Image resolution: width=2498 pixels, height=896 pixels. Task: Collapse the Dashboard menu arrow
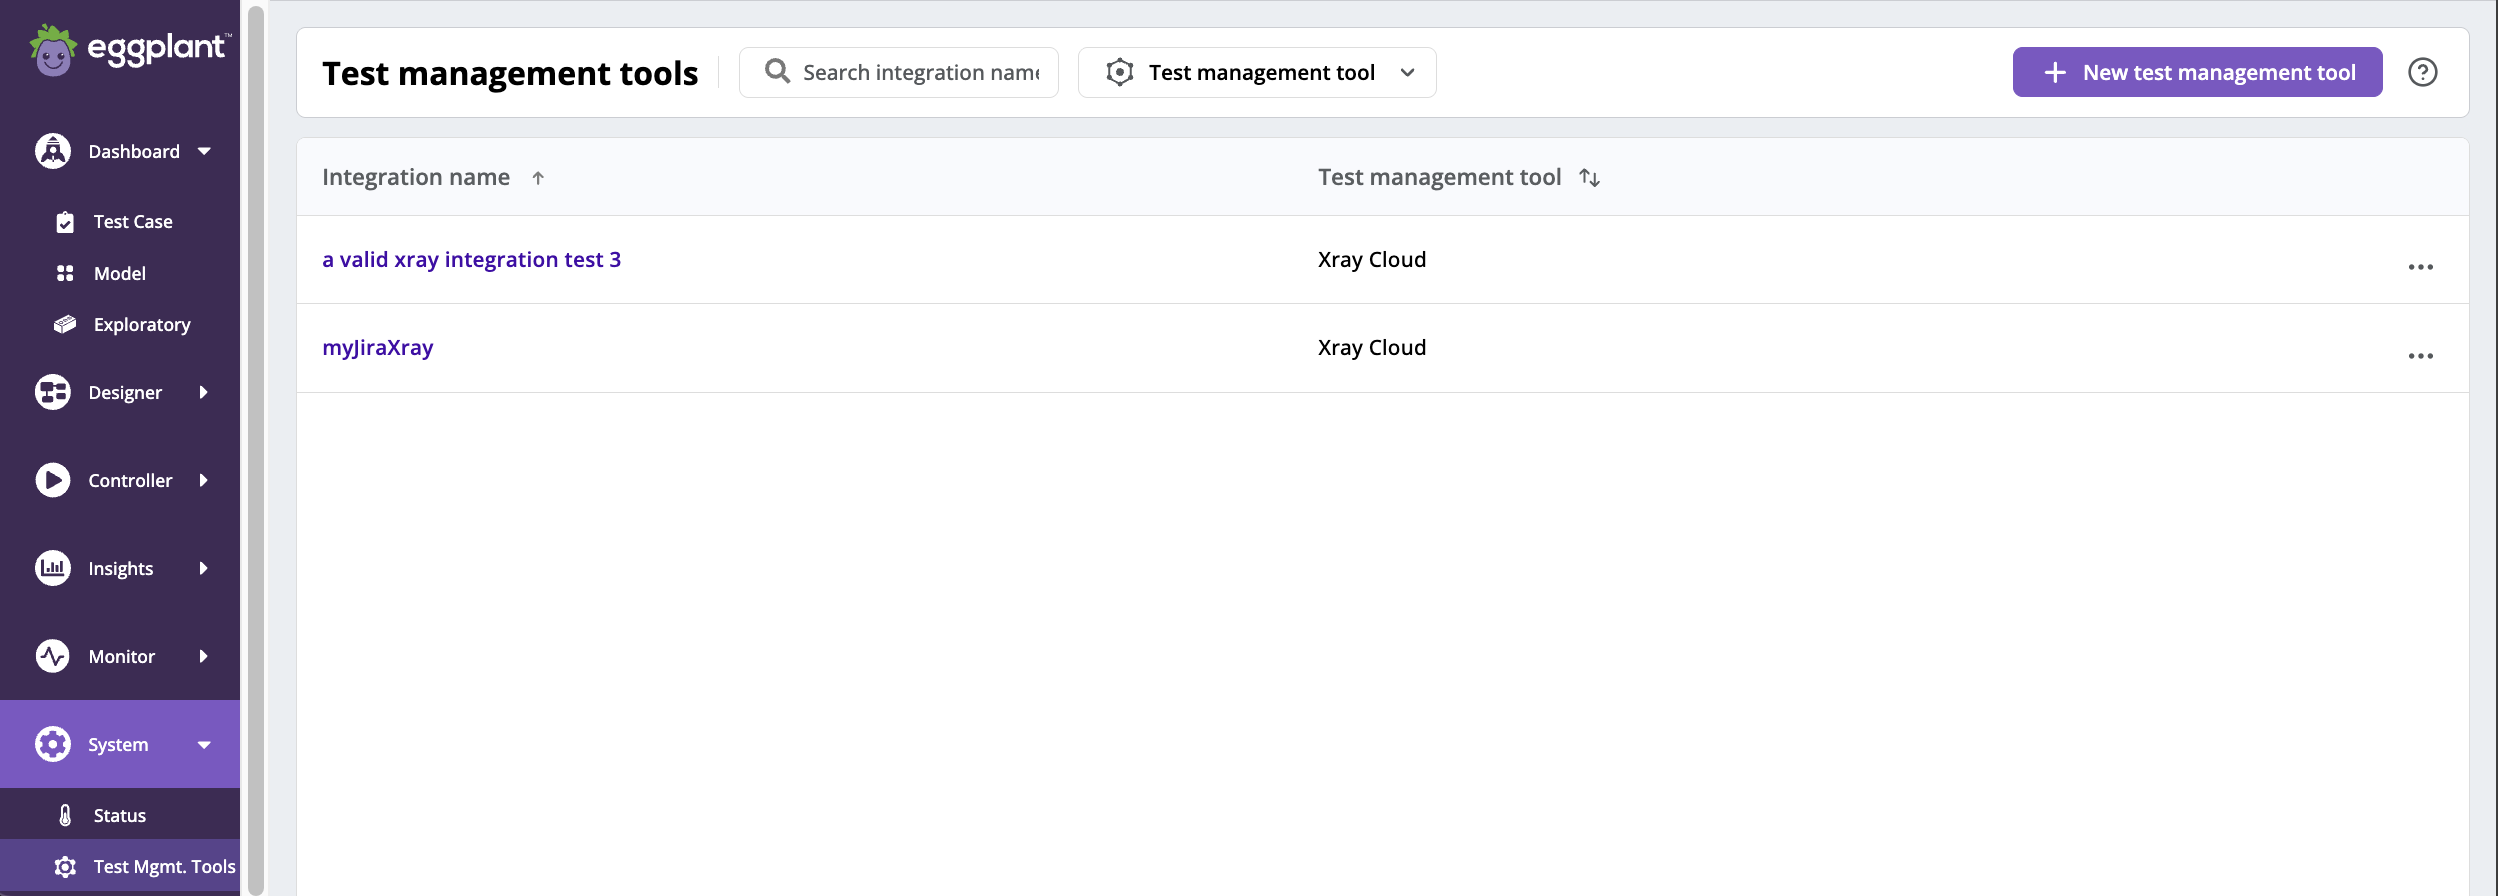tap(204, 152)
